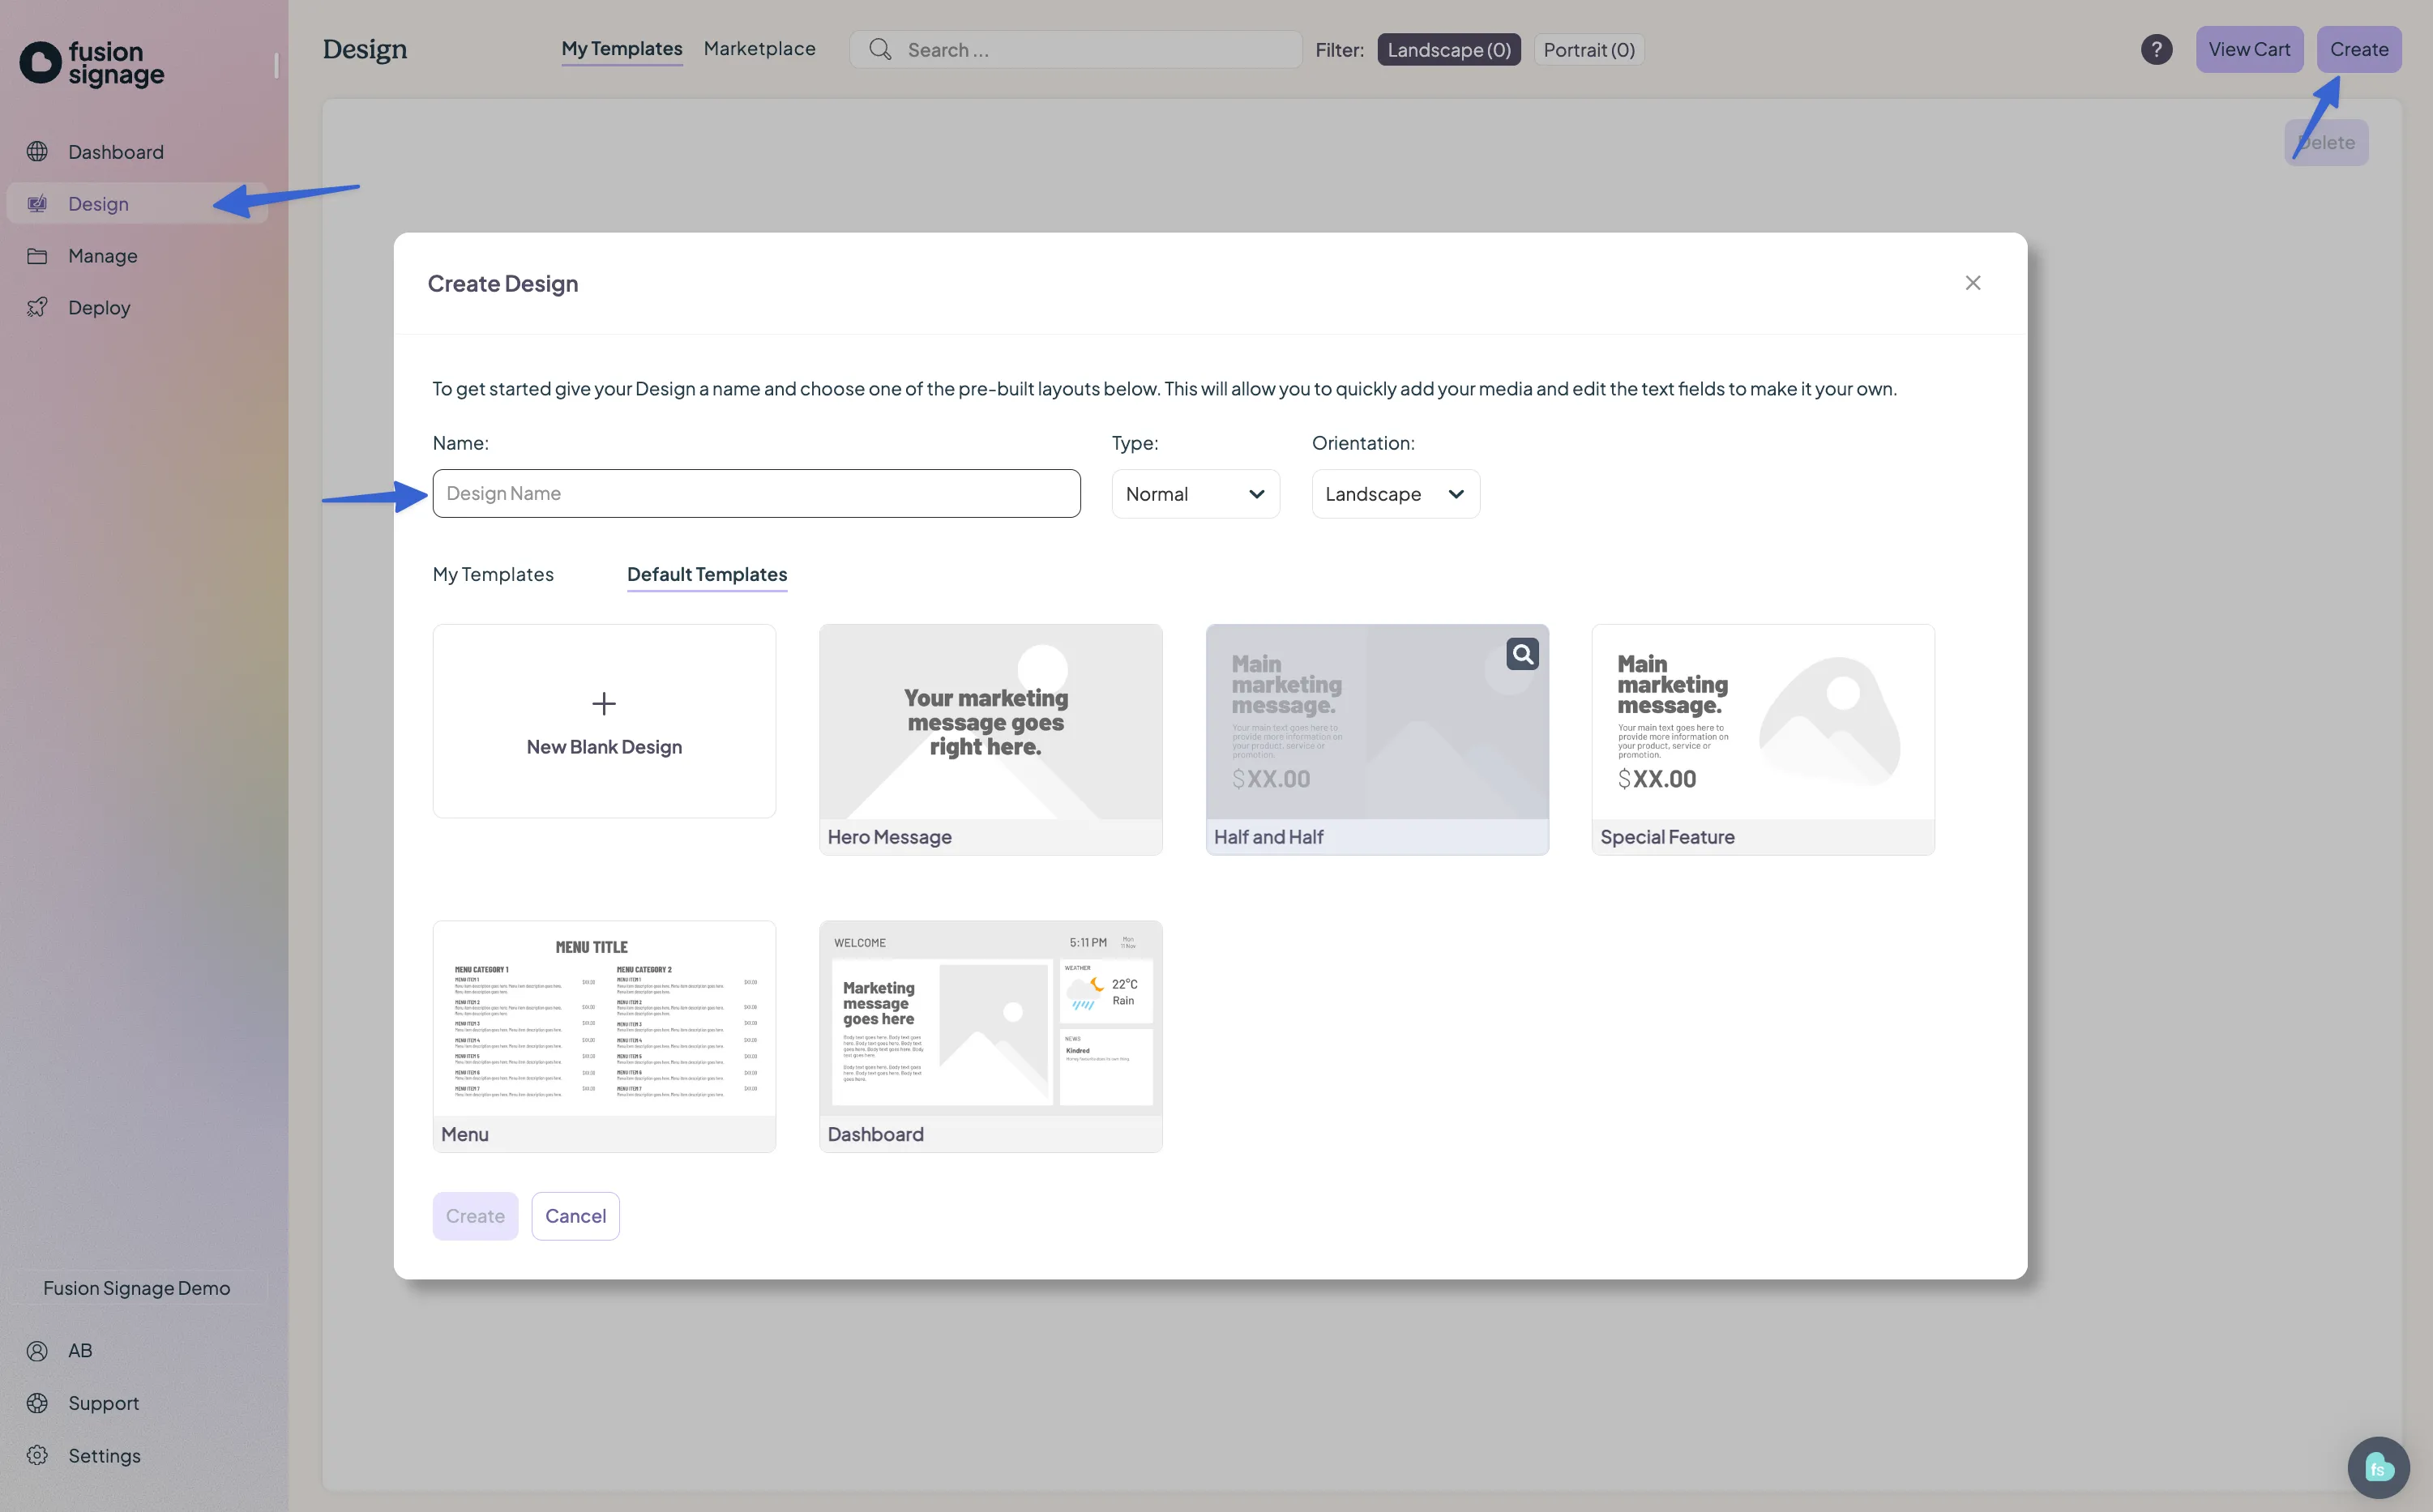Select the New Blank Design card

[604, 721]
